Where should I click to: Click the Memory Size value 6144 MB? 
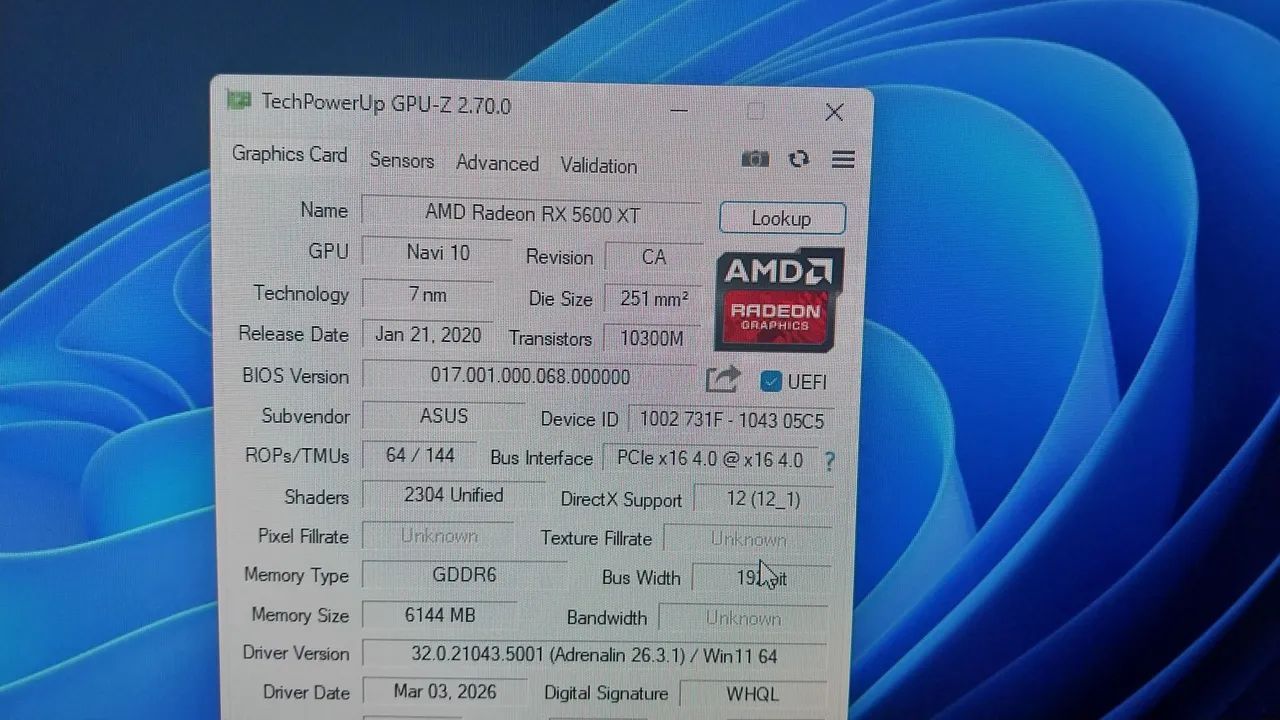(x=439, y=615)
